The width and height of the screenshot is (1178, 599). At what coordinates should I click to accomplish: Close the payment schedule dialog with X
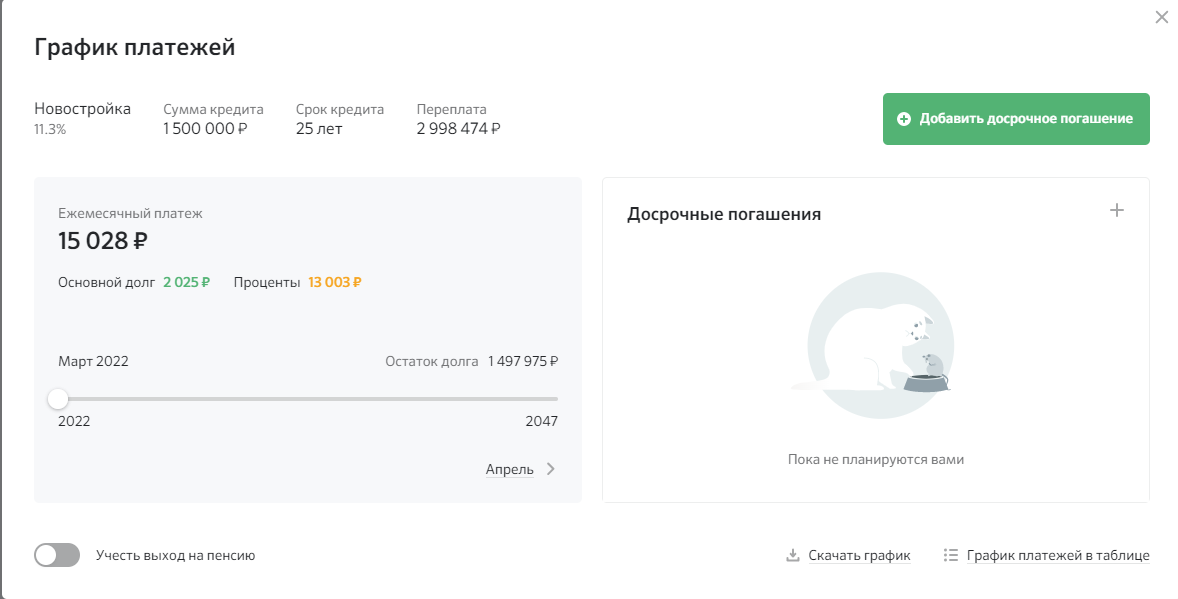1161,17
